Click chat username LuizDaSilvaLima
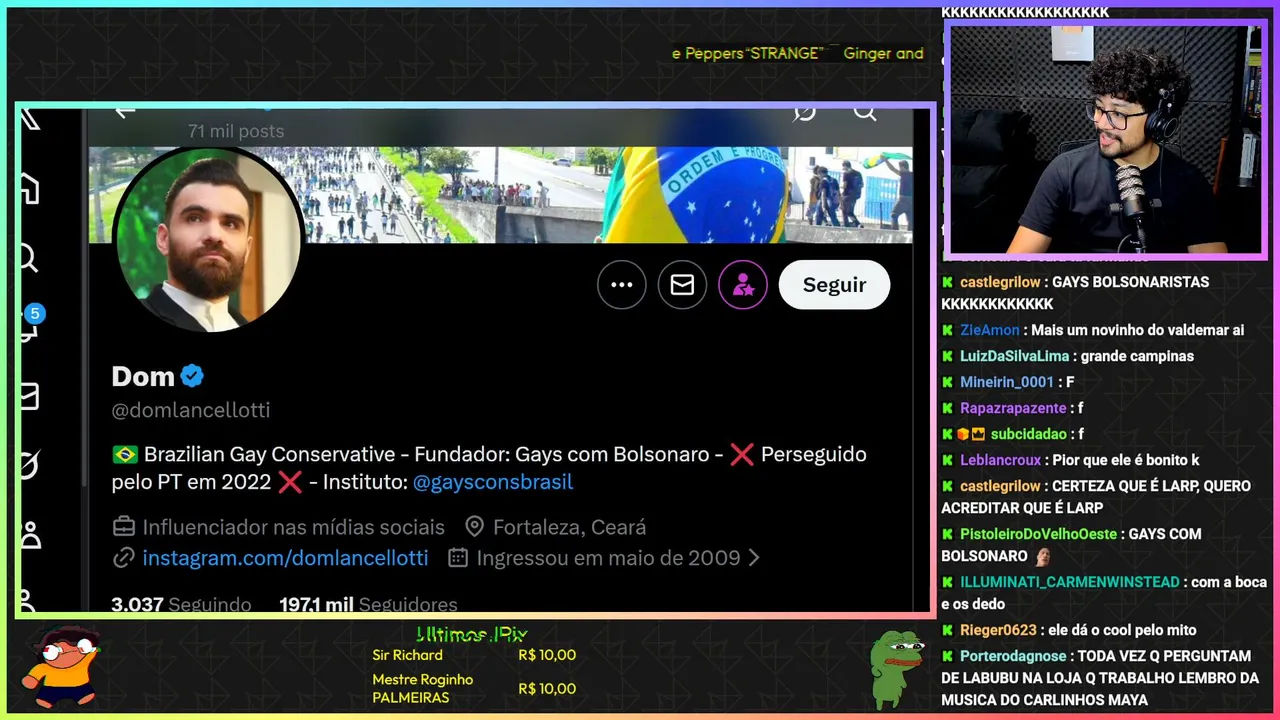This screenshot has height=720, width=1280. 1014,356
